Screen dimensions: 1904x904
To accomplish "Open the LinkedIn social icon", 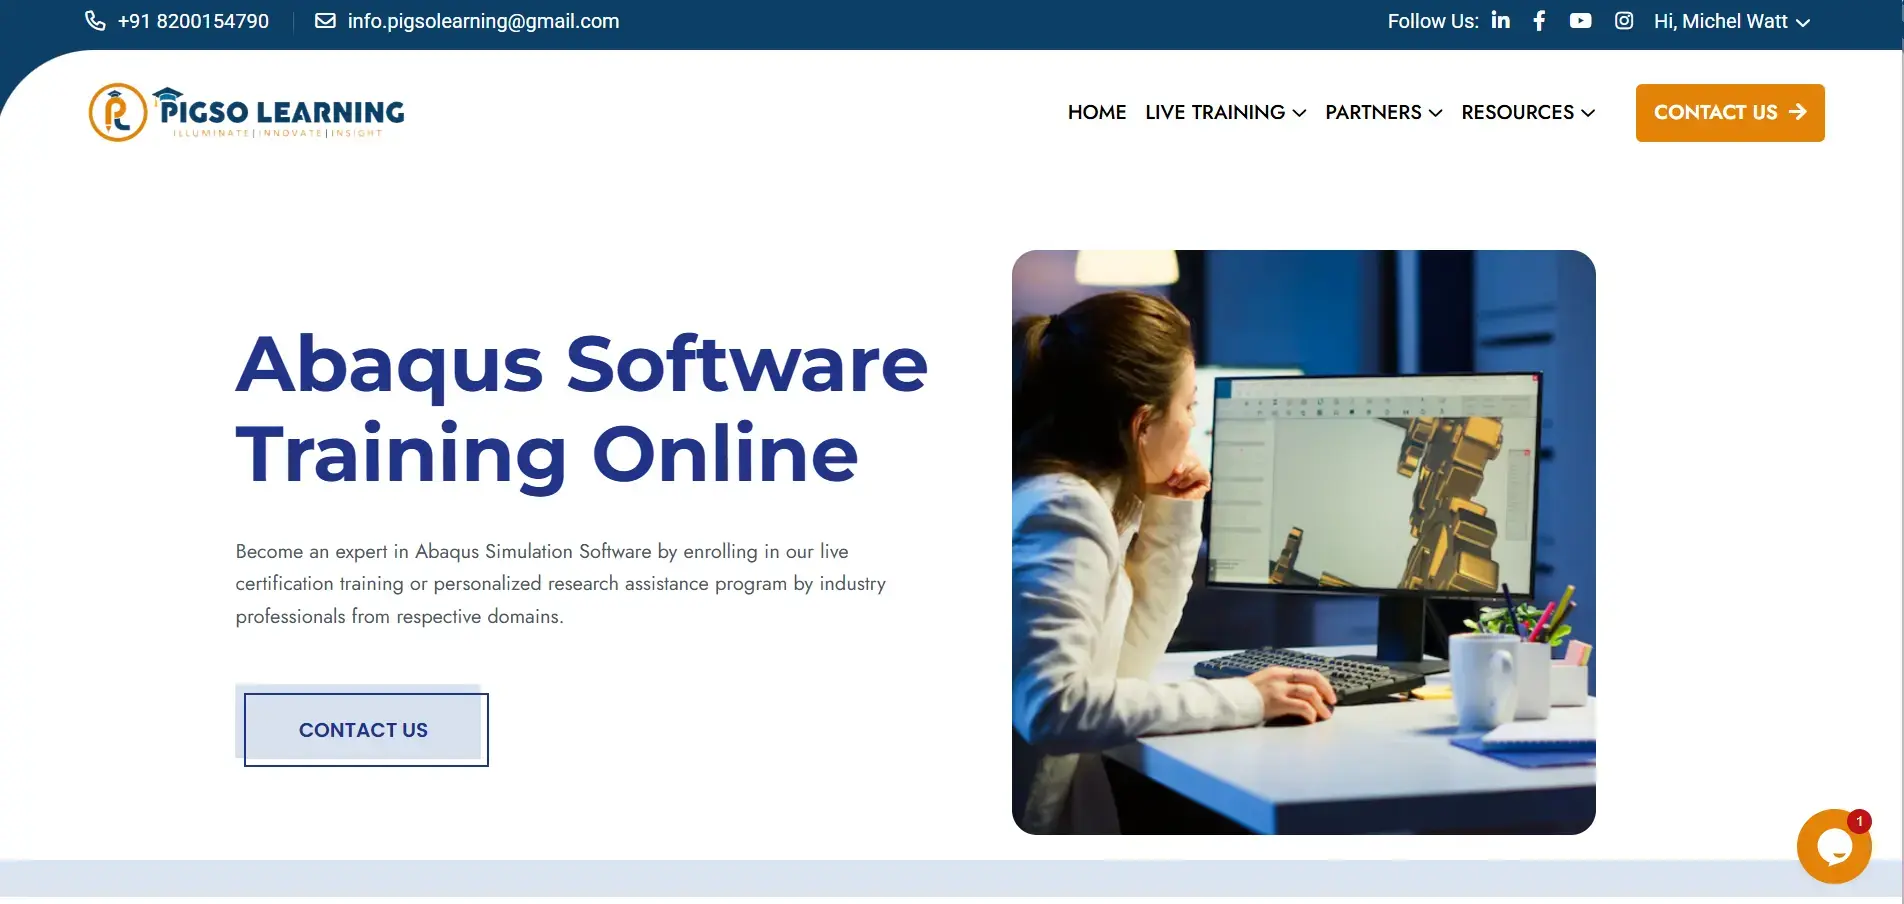I will click(1501, 20).
